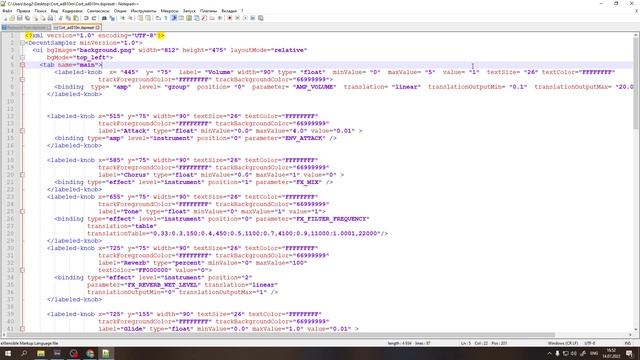
Task: Play back the recorded macro
Action: 245,18
